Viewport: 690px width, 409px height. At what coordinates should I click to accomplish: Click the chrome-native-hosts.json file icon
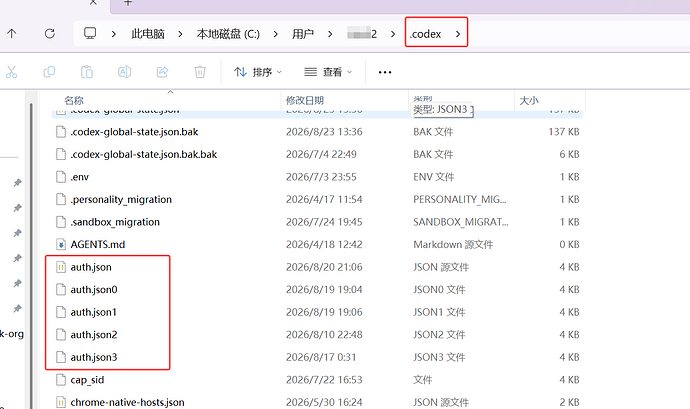coord(61,402)
